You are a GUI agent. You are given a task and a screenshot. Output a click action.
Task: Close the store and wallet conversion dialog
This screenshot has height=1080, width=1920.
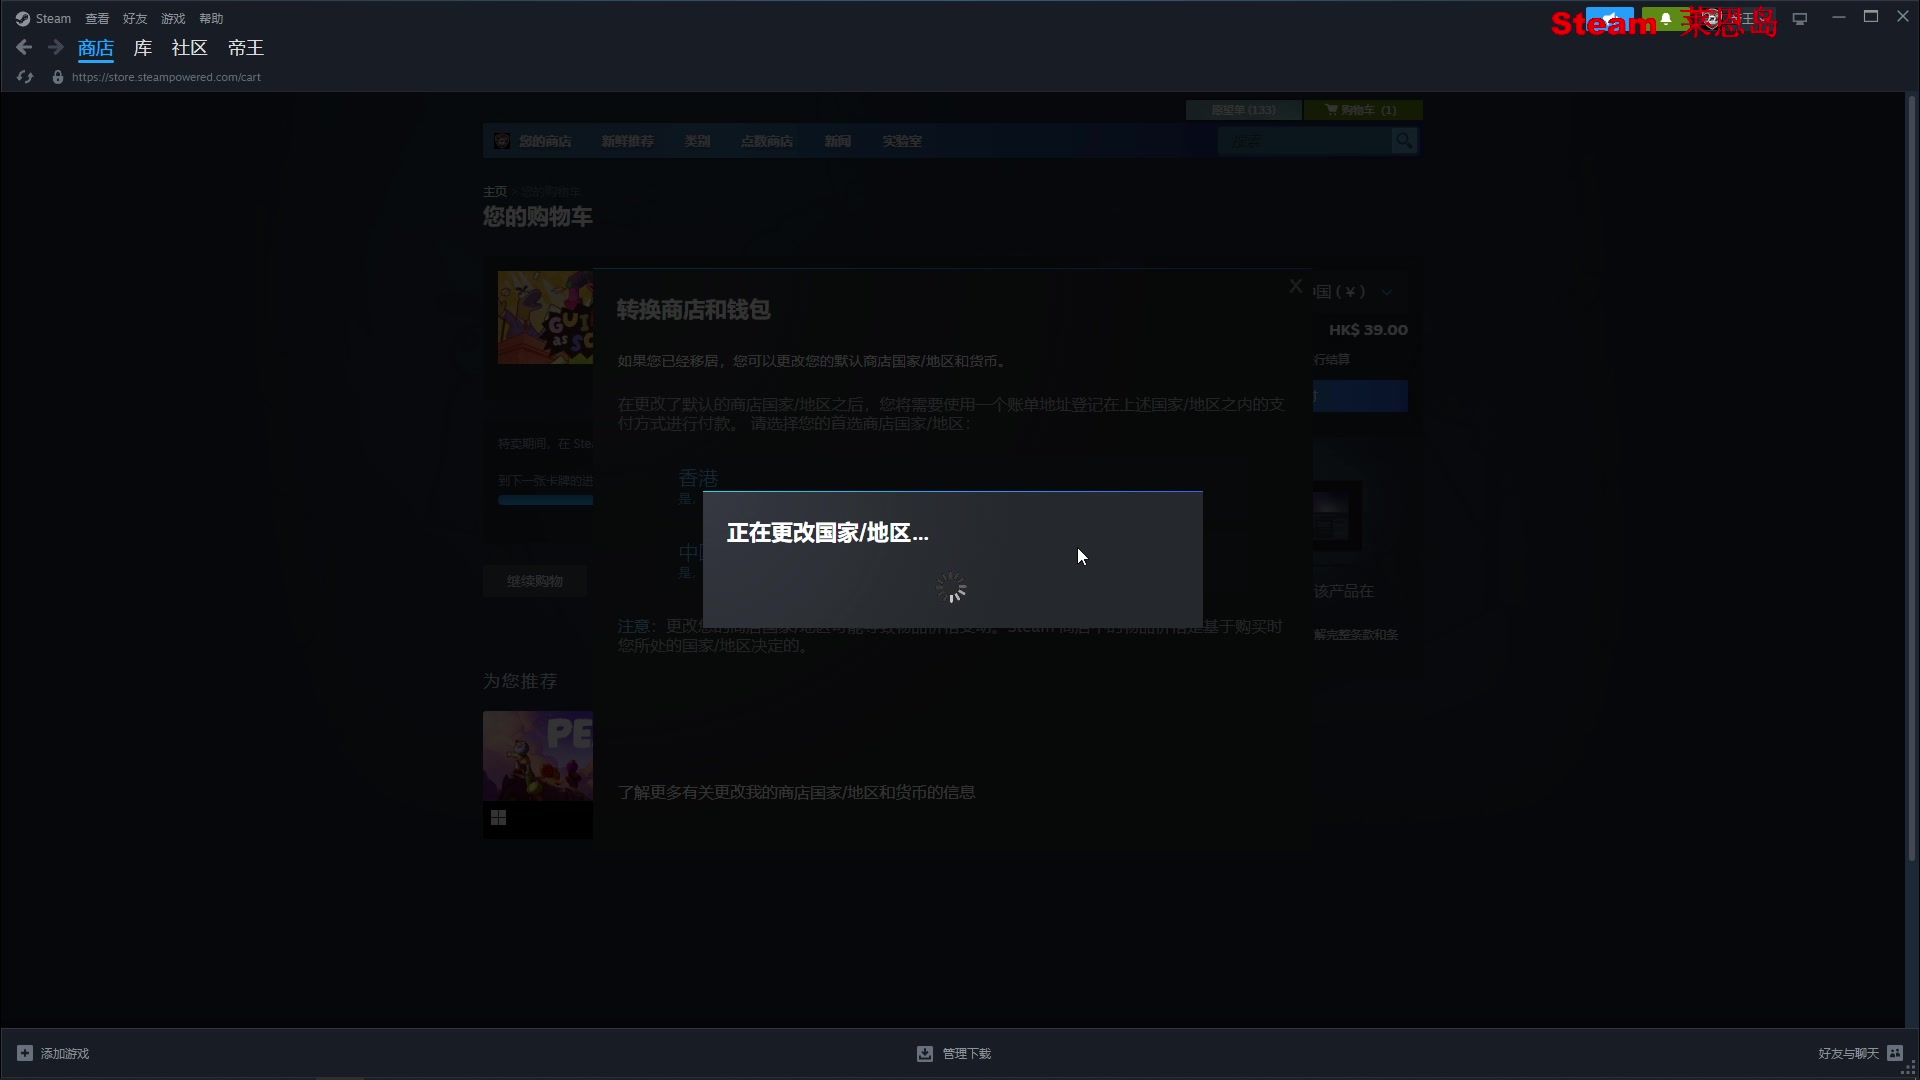click(1296, 286)
